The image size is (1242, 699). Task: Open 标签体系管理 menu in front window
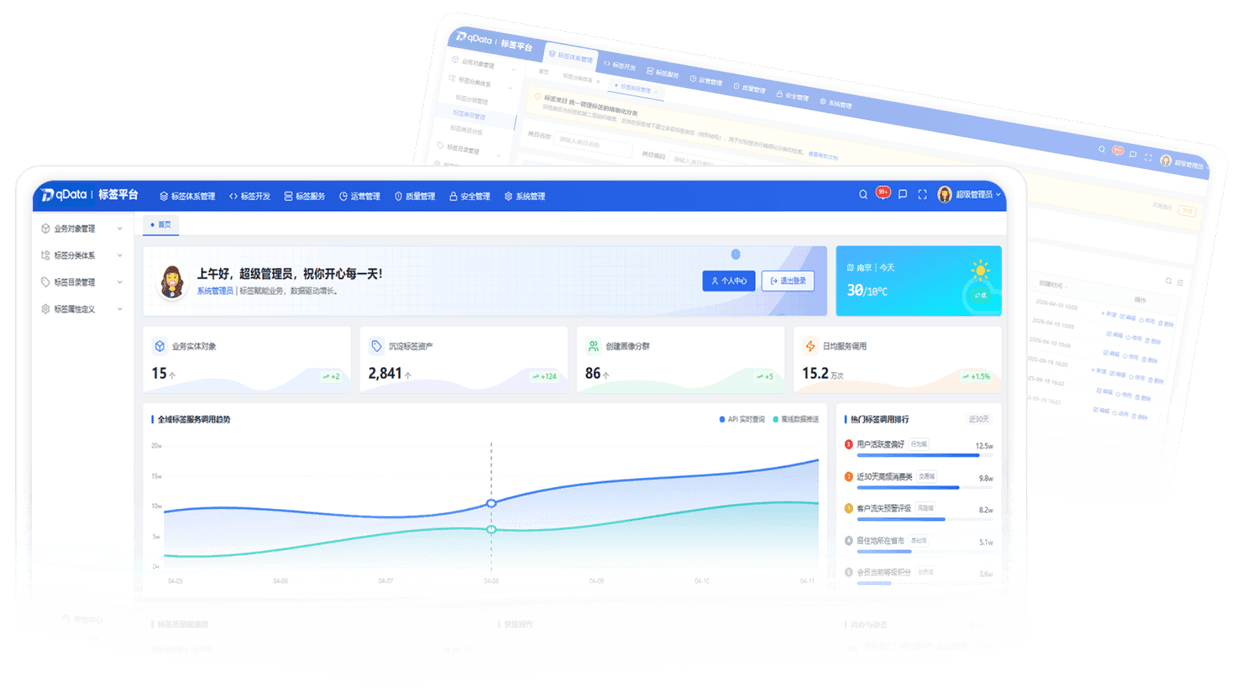tap(187, 196)
